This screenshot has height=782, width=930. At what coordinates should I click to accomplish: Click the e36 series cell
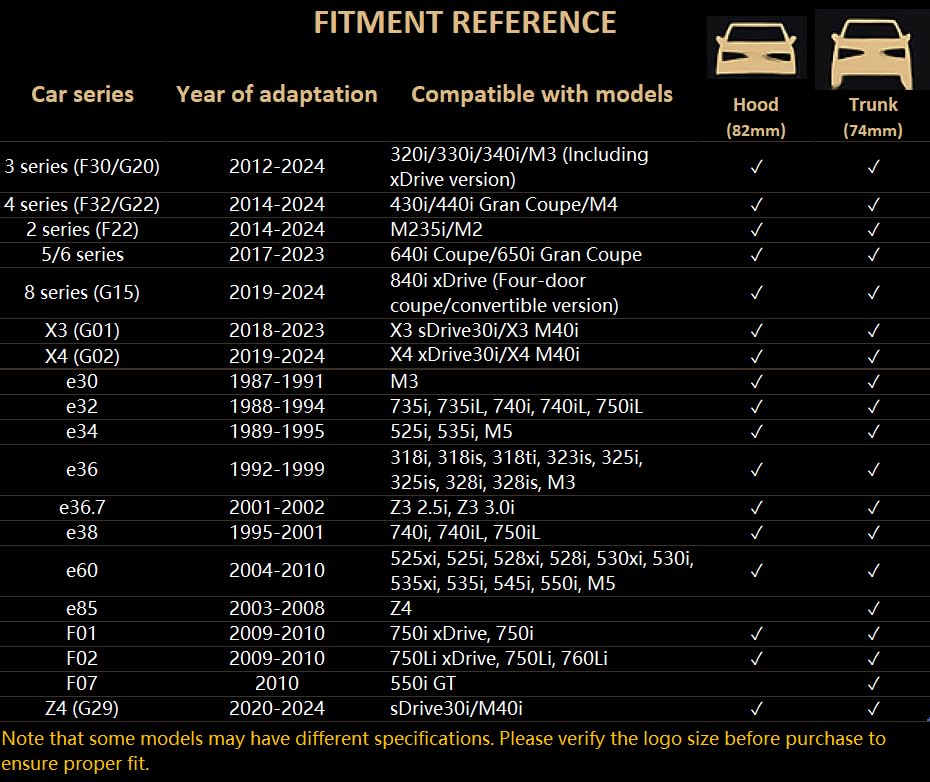point(82,469)
